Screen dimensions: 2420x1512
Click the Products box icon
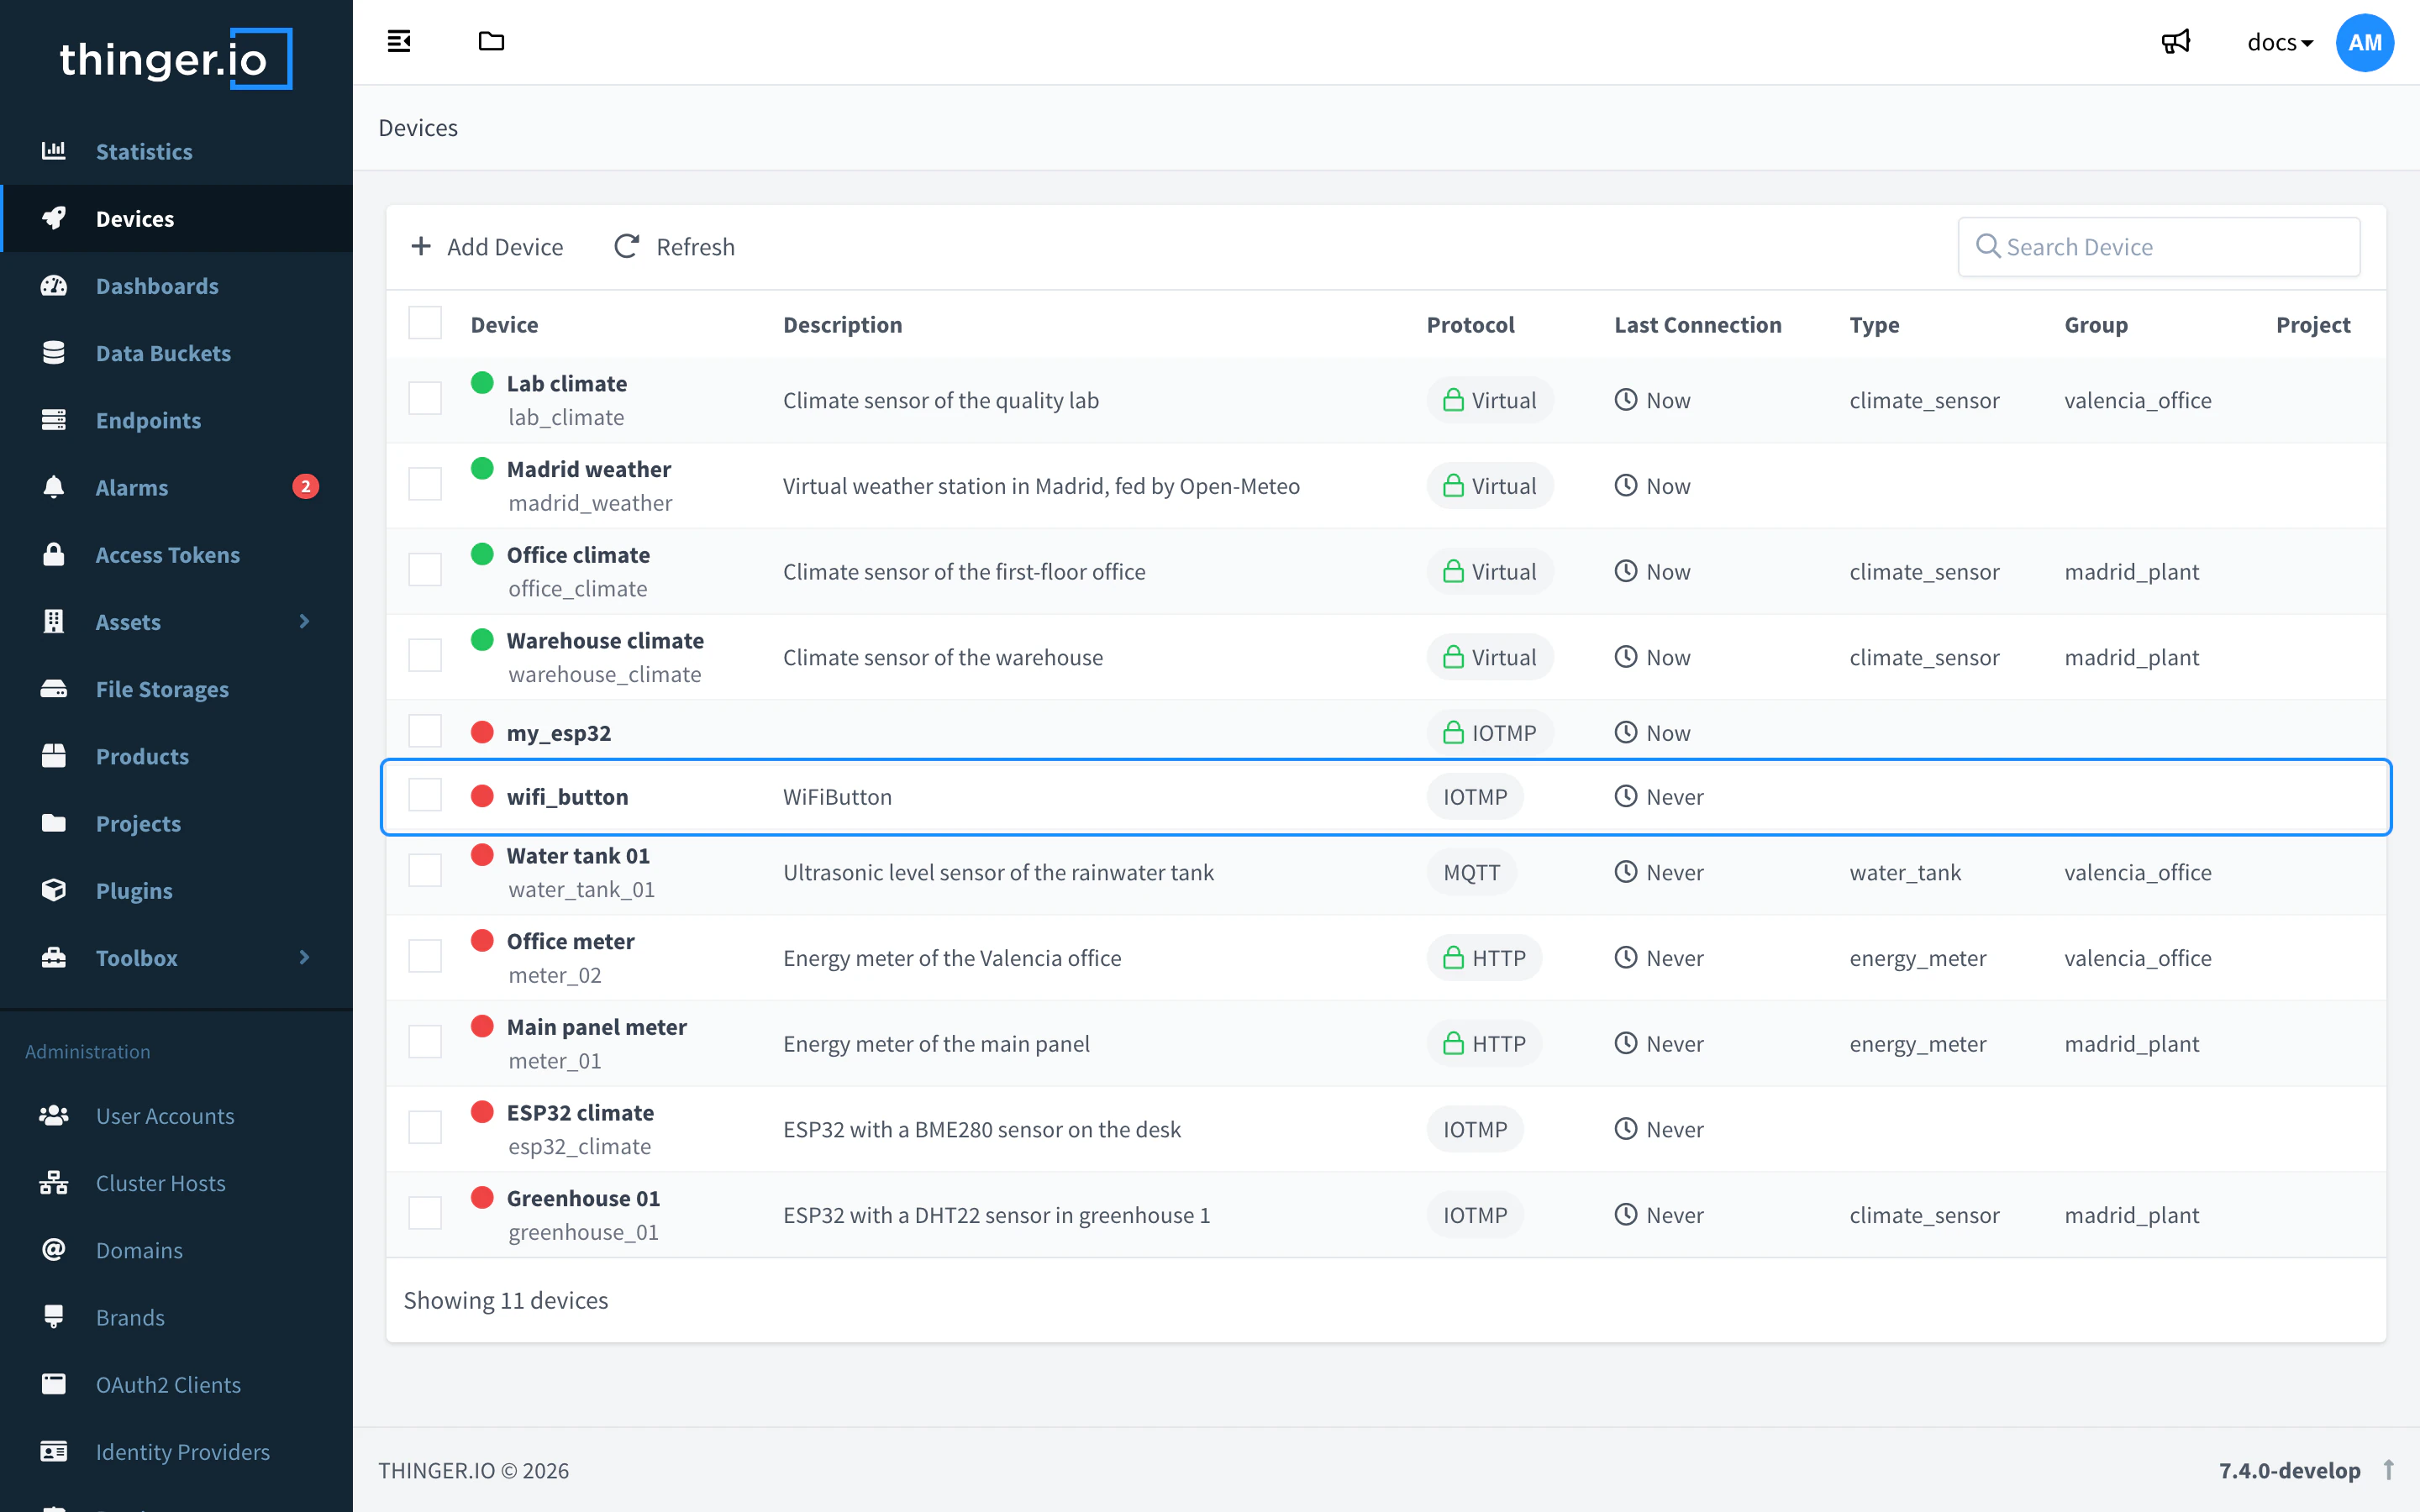54,756
